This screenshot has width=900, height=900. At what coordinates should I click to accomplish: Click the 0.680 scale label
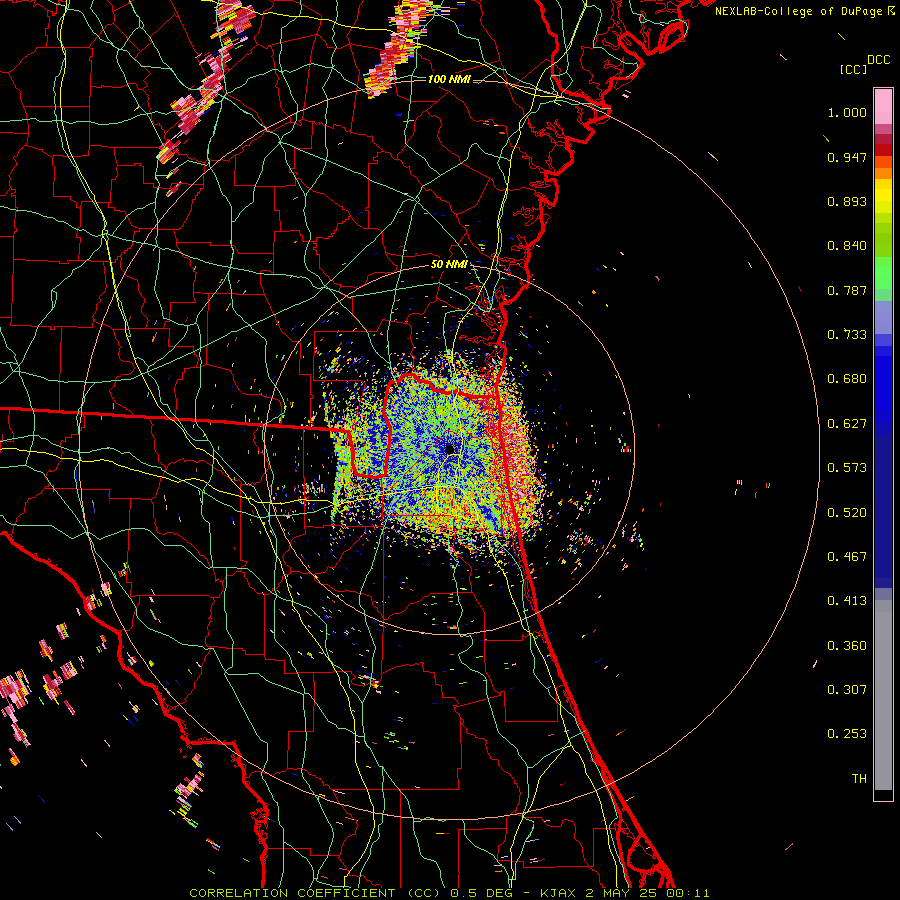[x=847, y=379]
